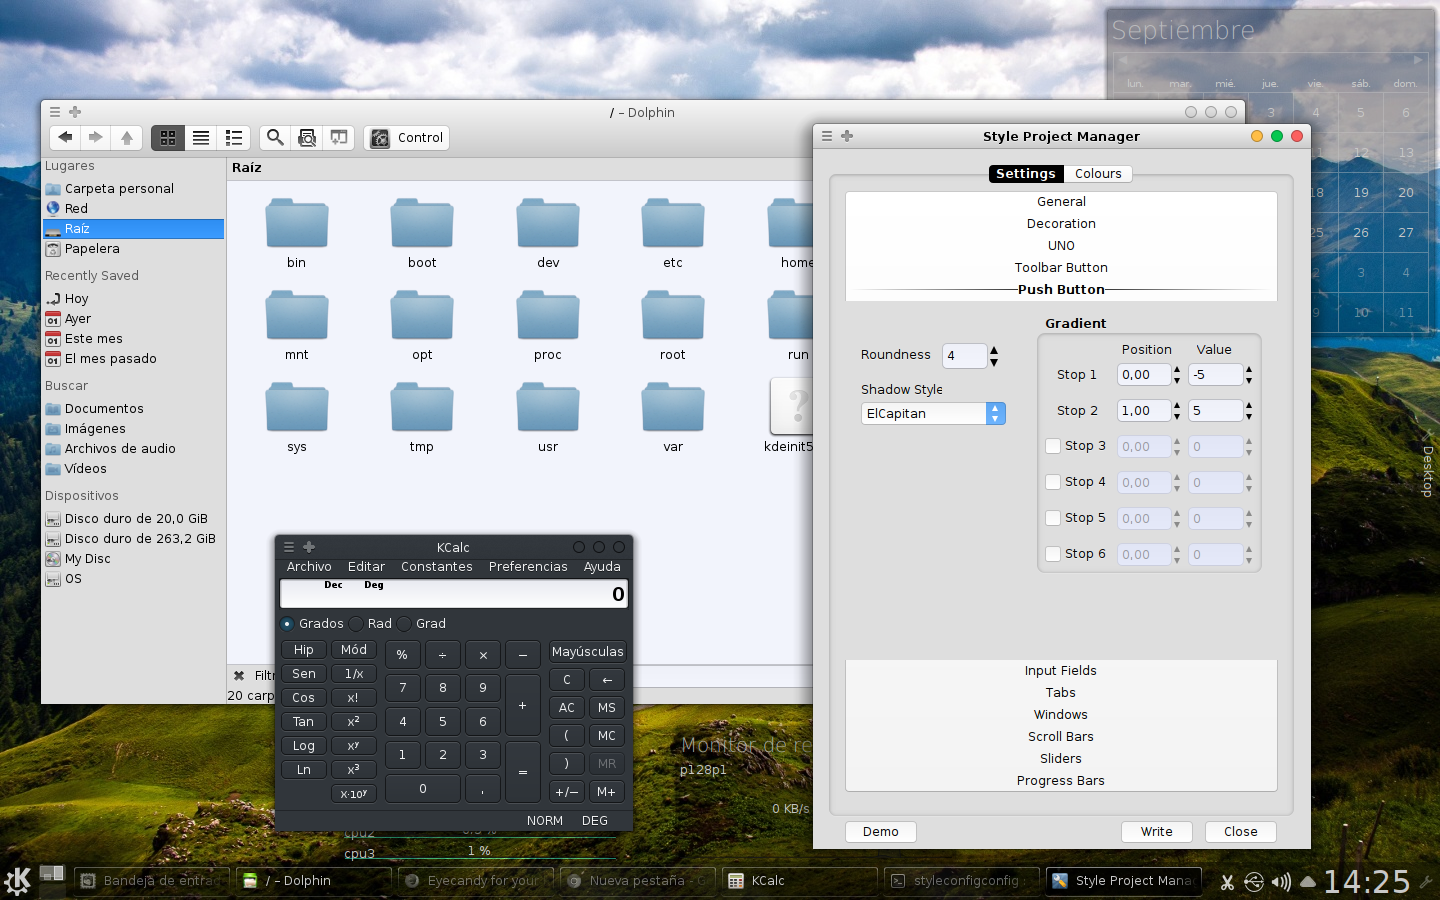Enable Stop 3 gradient checkbox
The image size is (1440, 900).
point(1053,446)
